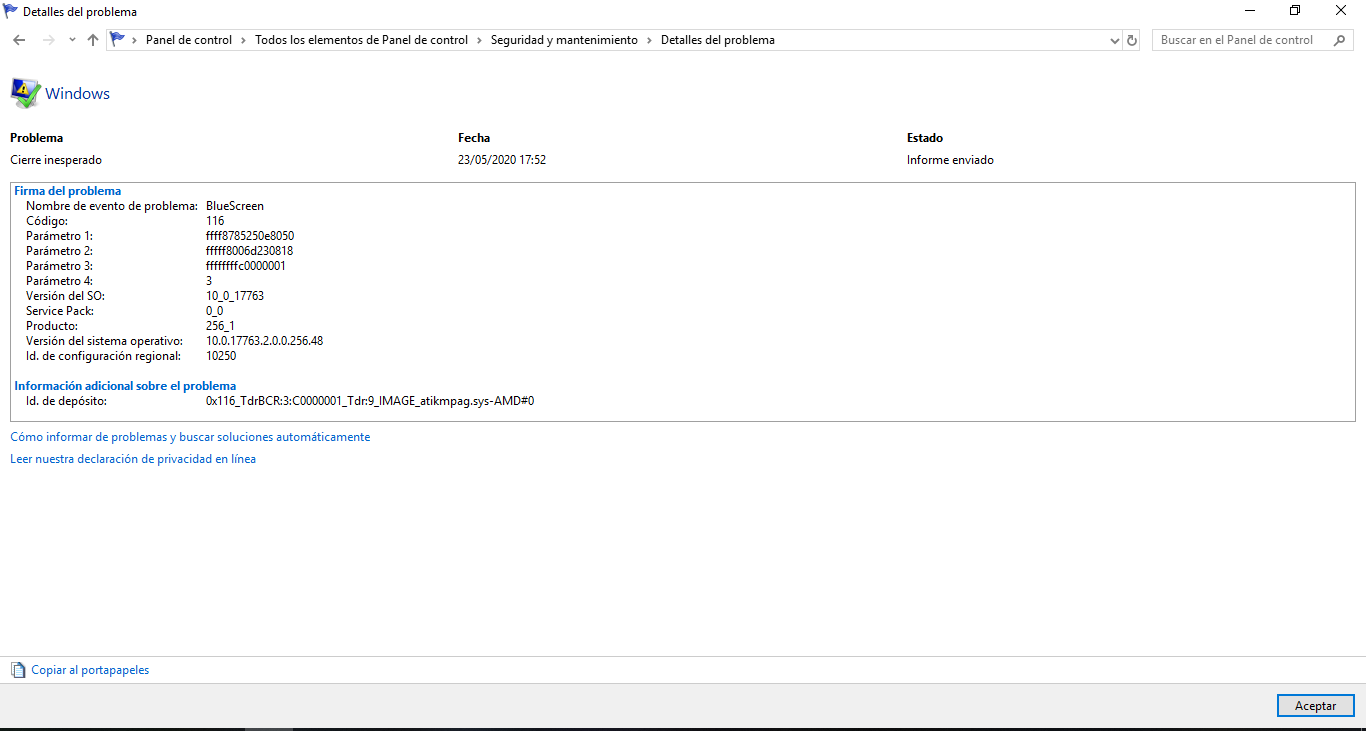Go back with the navigation arrow
The width and height of the screenshot is (1366, 731).
18,40
